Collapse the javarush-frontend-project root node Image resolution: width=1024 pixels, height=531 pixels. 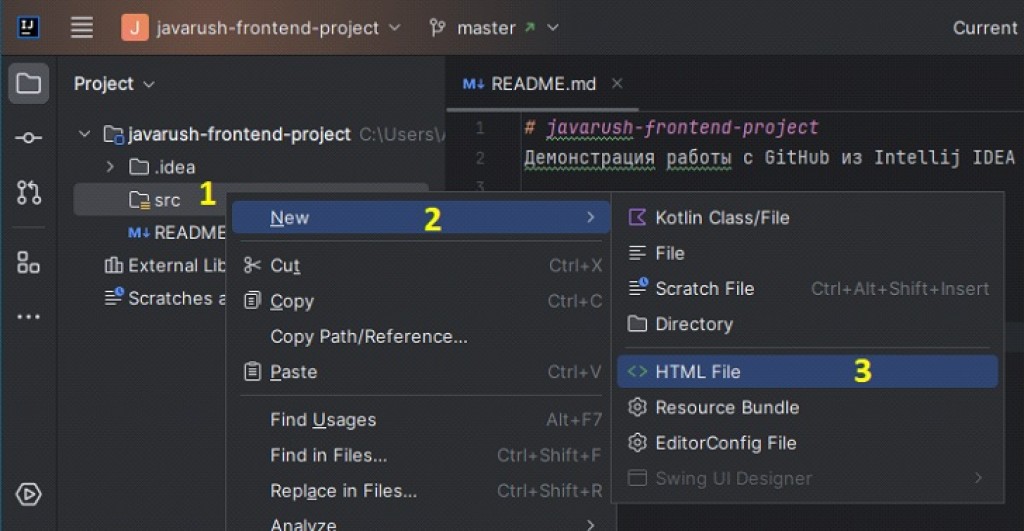pos(84,134)
